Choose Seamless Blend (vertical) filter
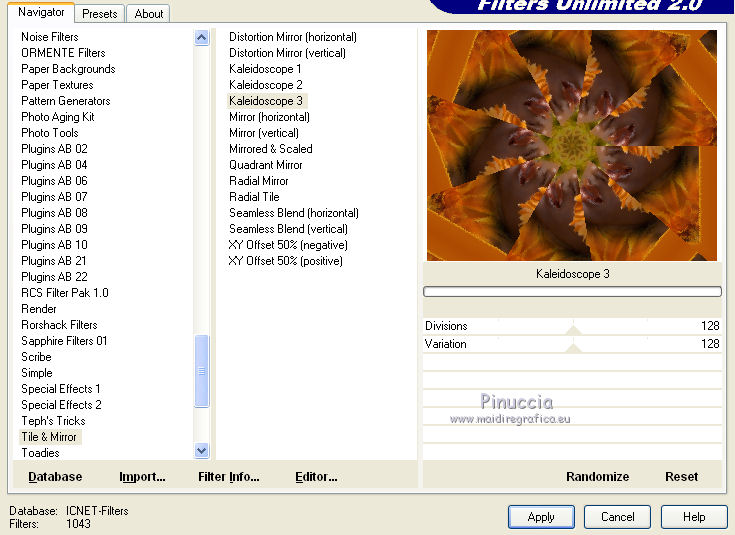 (288, 228)
